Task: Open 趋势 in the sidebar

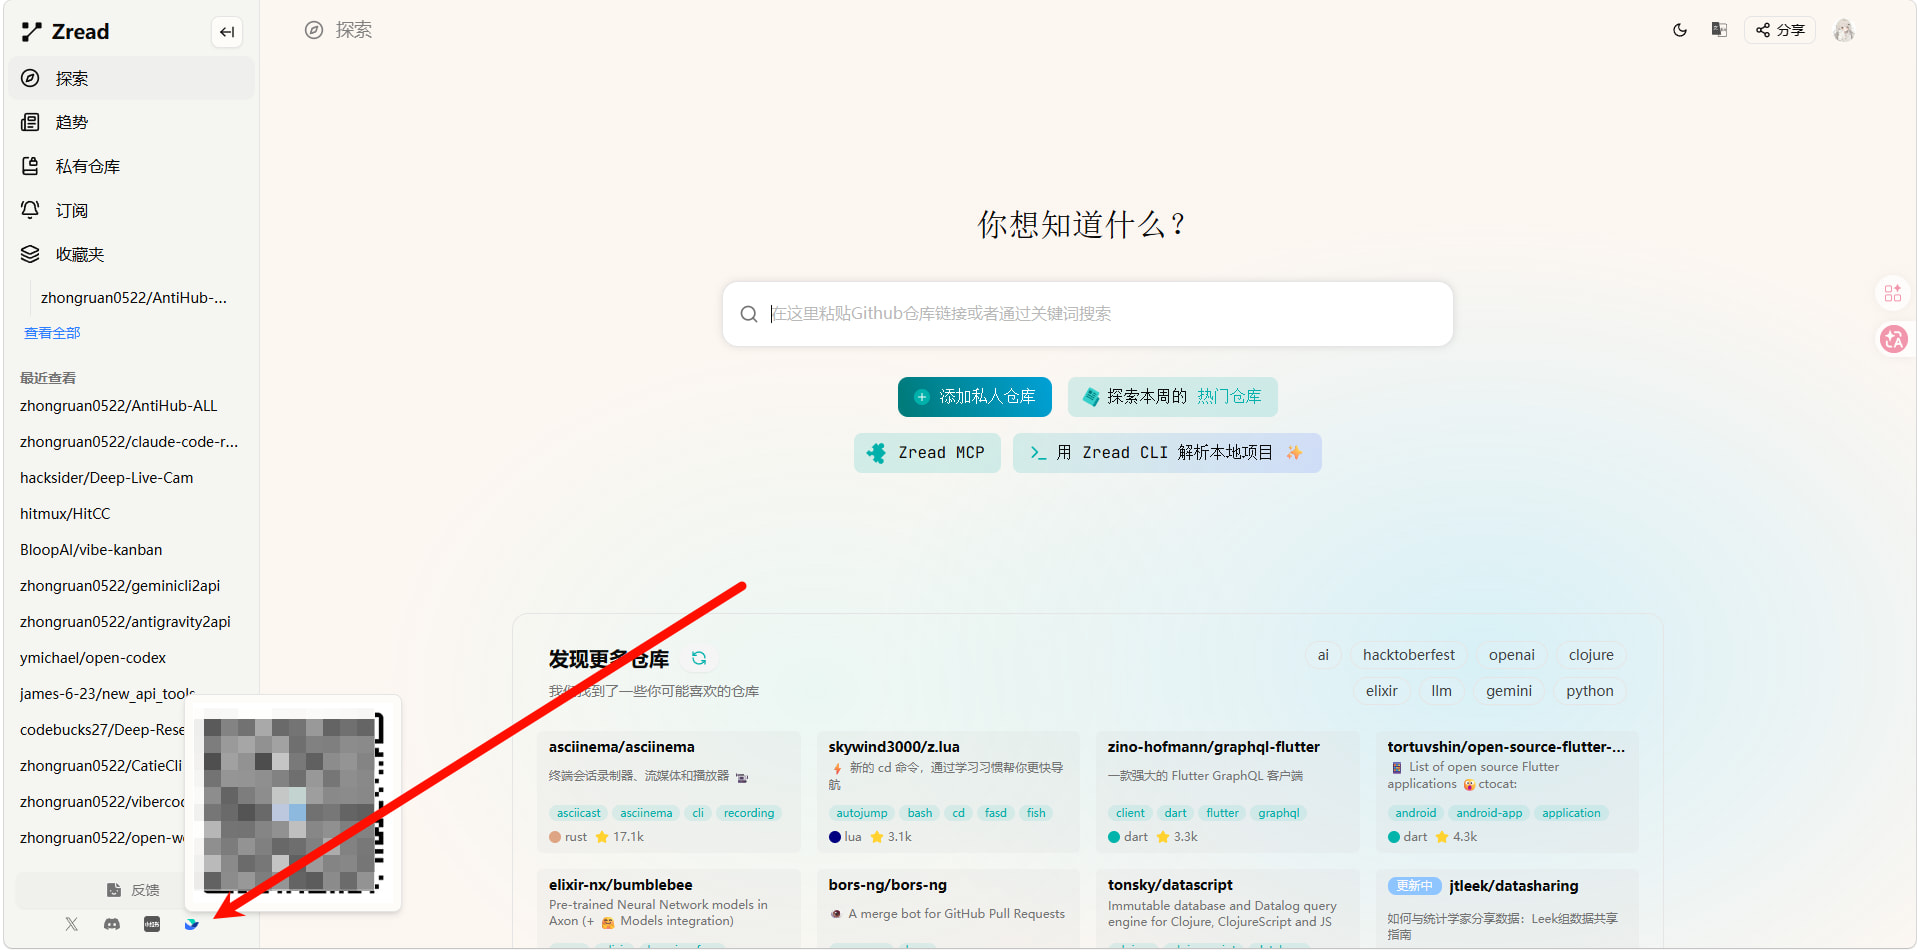Action: [x=131, y=122]
